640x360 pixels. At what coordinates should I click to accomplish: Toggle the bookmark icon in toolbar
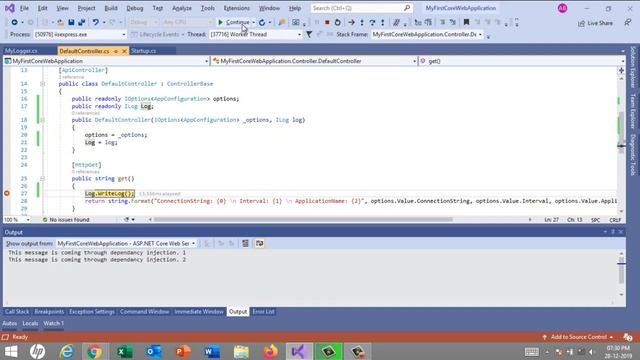pos(466,22)
